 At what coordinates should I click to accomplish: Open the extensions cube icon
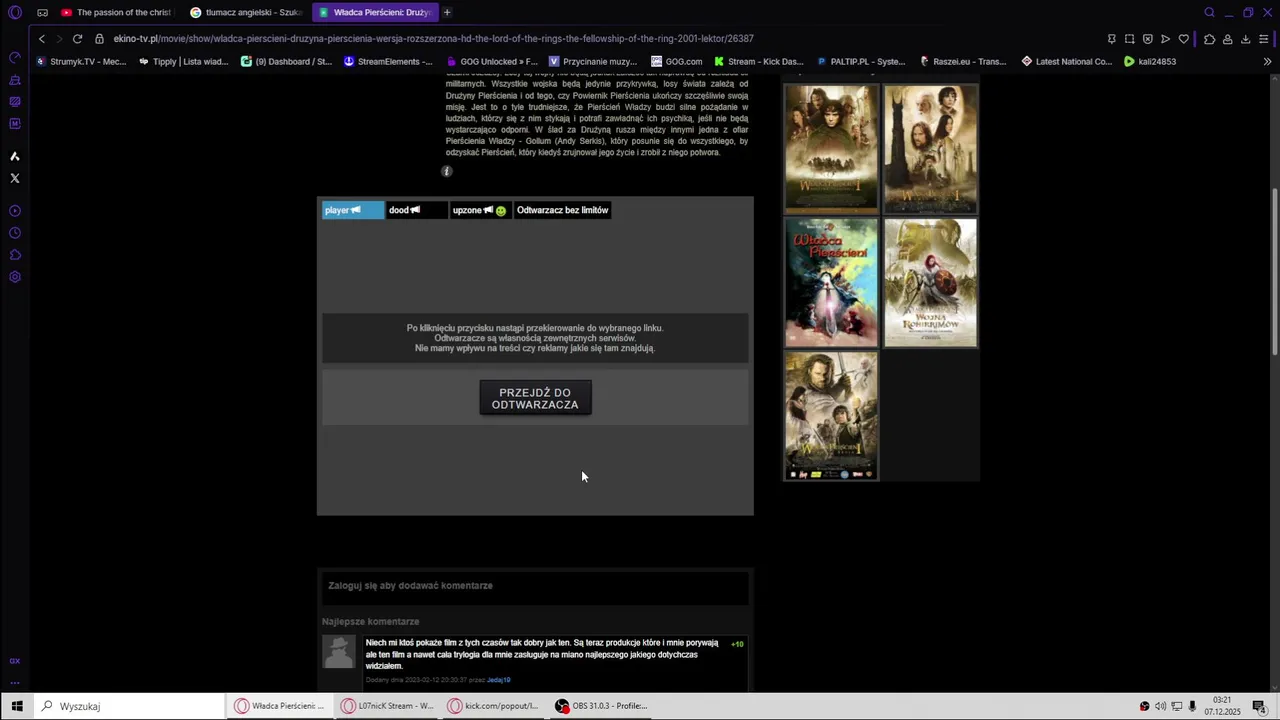tap(1209, 39)
